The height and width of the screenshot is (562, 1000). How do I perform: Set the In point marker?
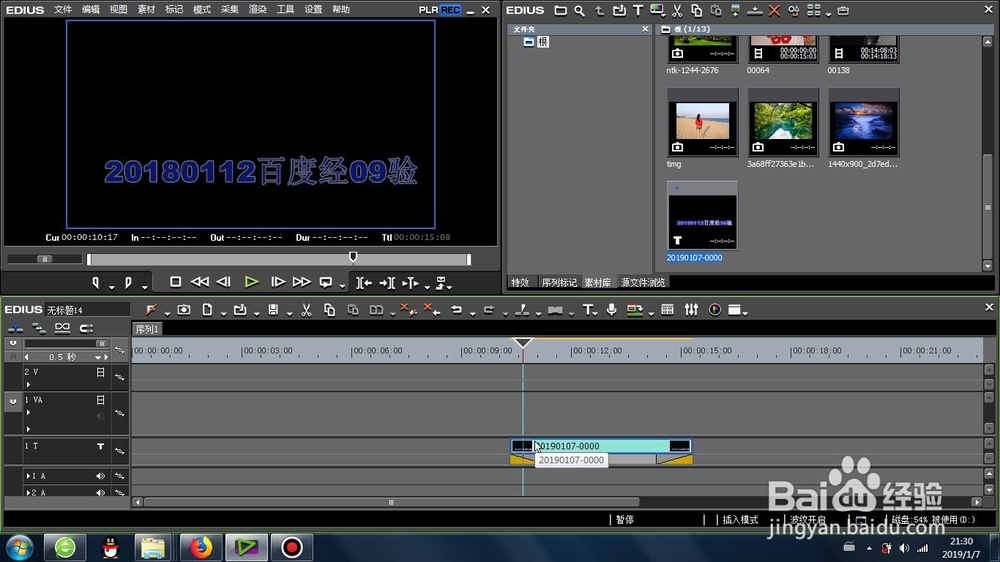click(x=96, y=282)
